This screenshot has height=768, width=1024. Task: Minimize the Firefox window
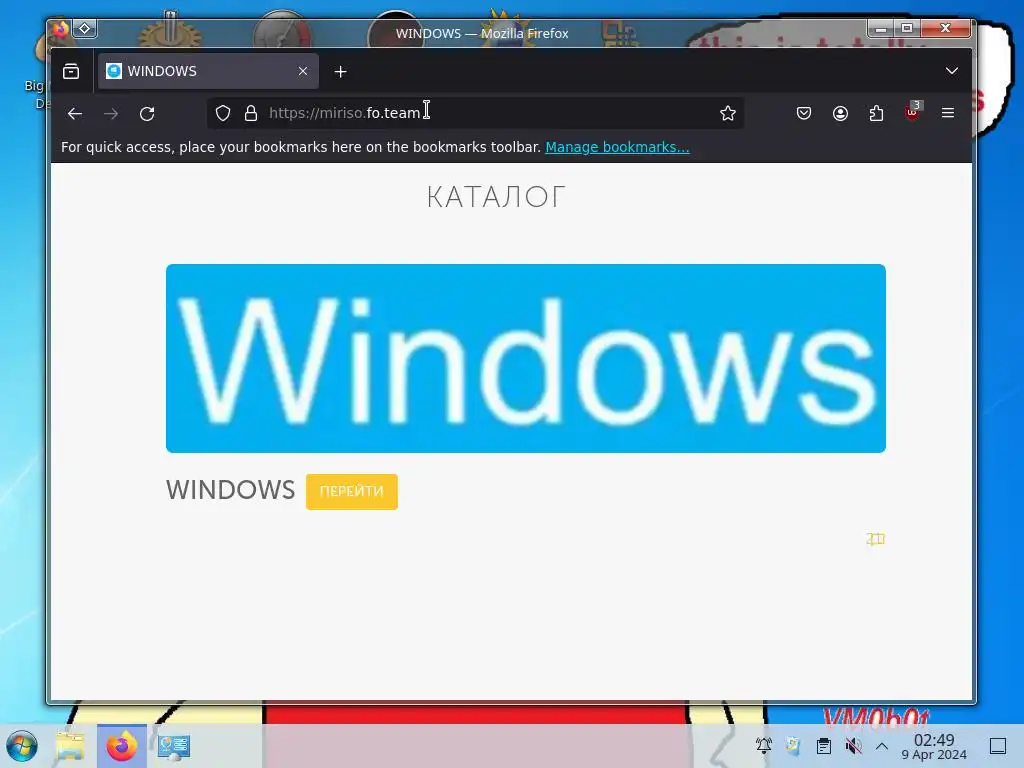tap(881, 28)
